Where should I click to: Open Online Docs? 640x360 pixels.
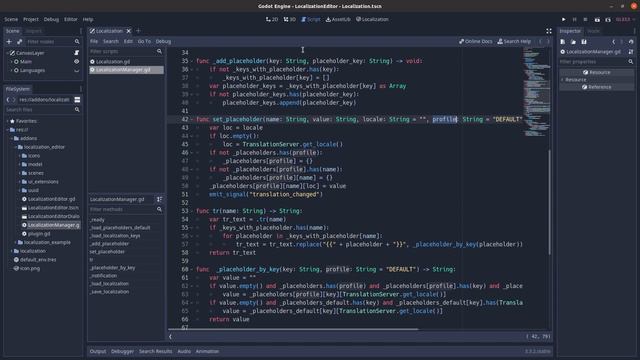pyautogui.click(x=476, y=41)
